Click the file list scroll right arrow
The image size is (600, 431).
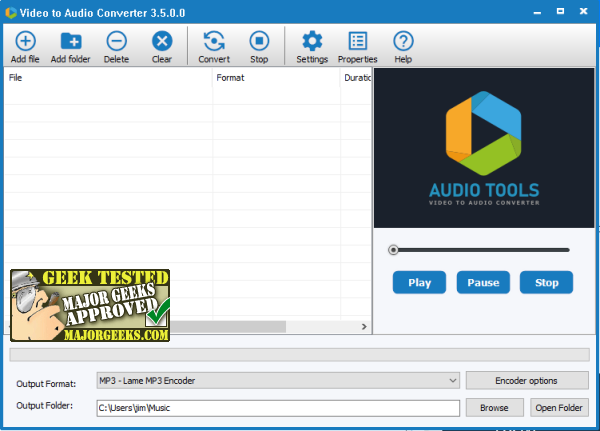pyautogui.click(x=364, y=327)
